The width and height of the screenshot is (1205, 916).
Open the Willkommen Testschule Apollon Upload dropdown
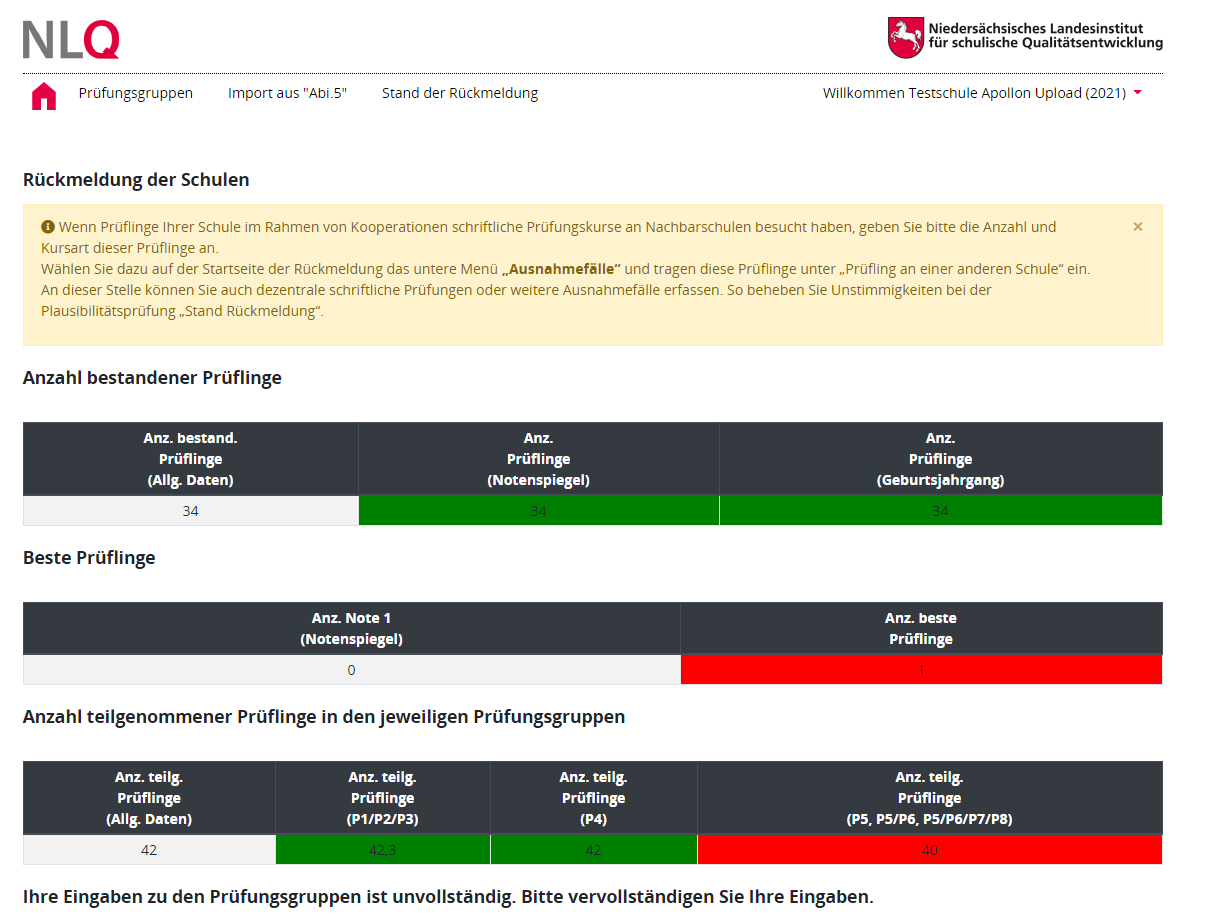pos(982,93)
